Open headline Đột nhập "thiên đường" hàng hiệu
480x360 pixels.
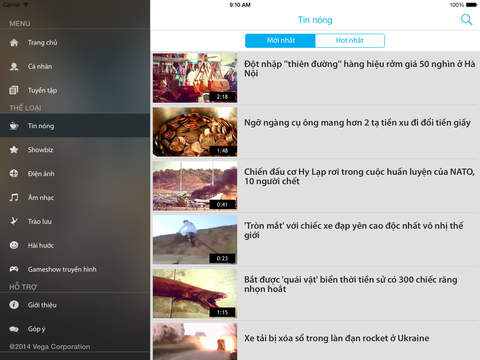[x=360, y=68]
